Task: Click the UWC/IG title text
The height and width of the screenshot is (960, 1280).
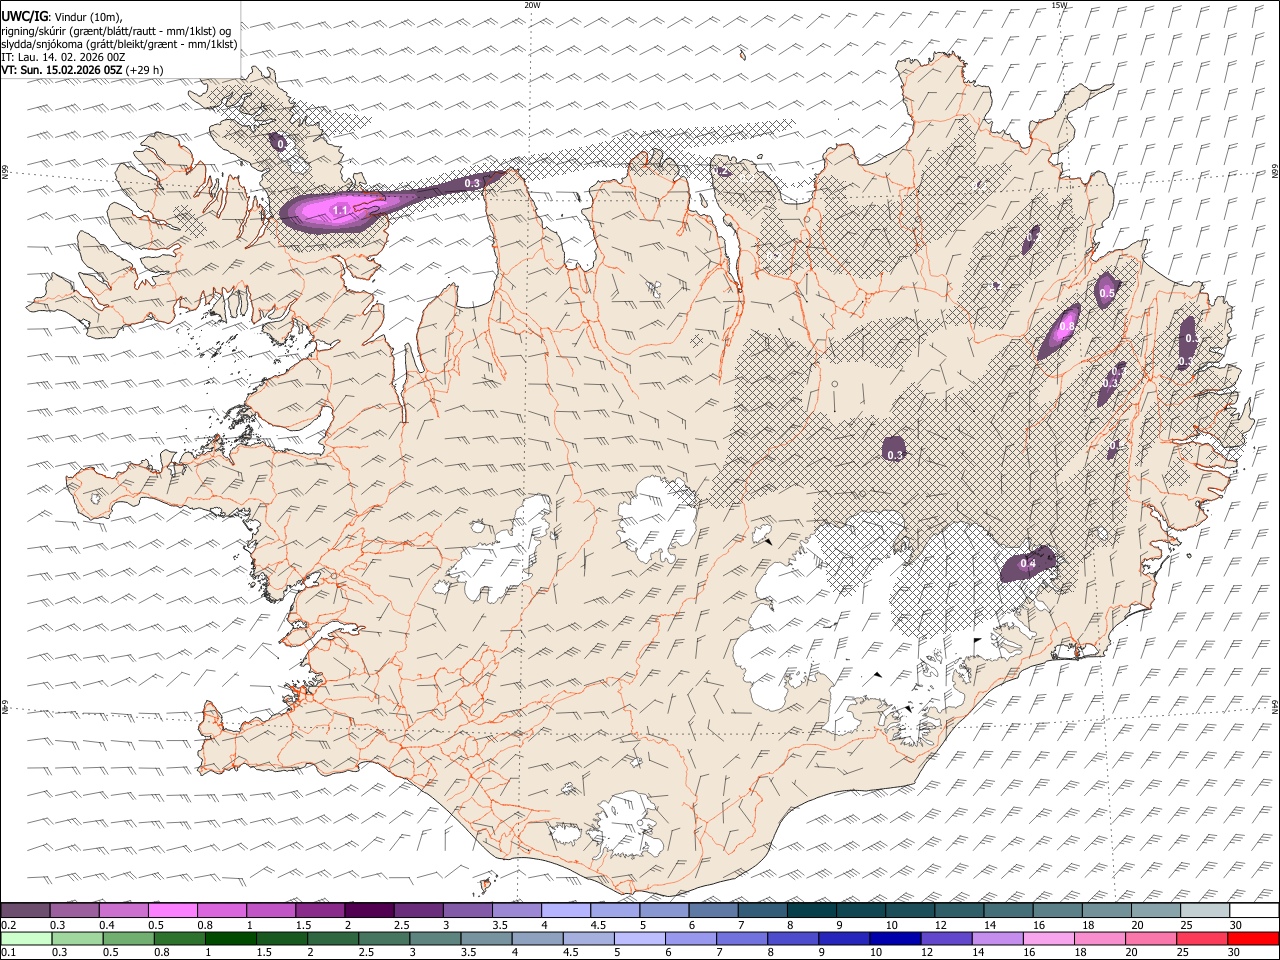Action: [x=24, y=17]
